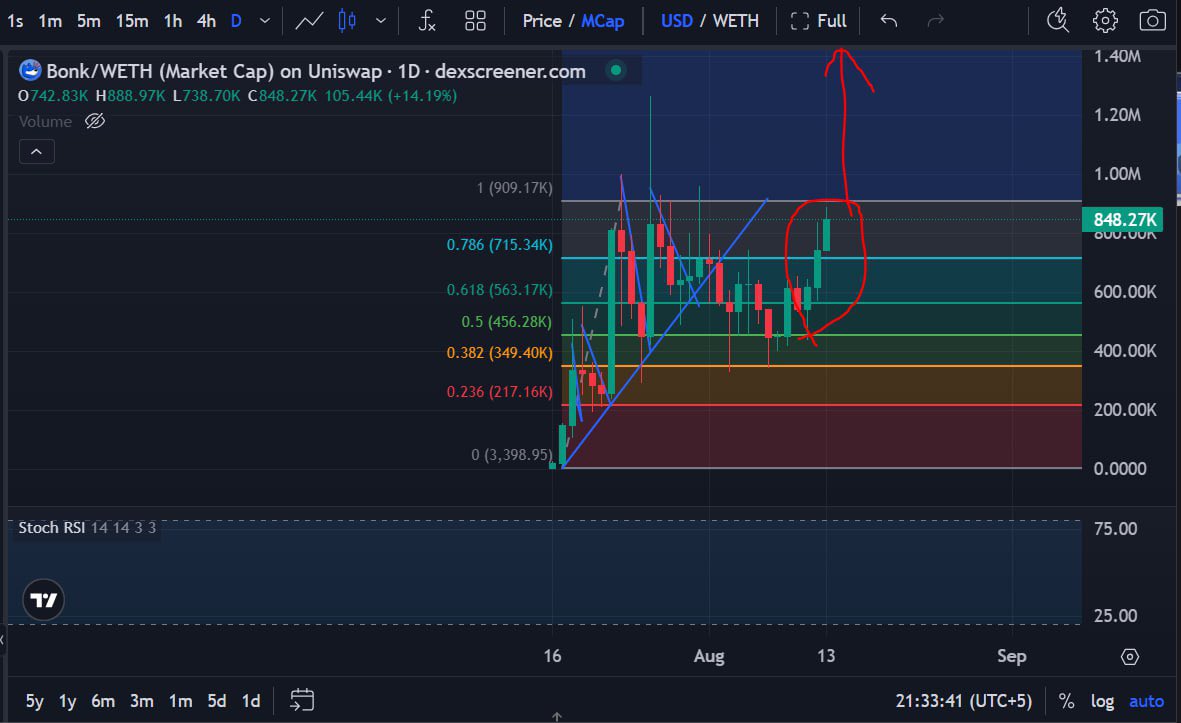Image resolution: width=1181 pixels, height=723 pixels.
Task: Click the Bonk token logo
Action: pos(30,71)
